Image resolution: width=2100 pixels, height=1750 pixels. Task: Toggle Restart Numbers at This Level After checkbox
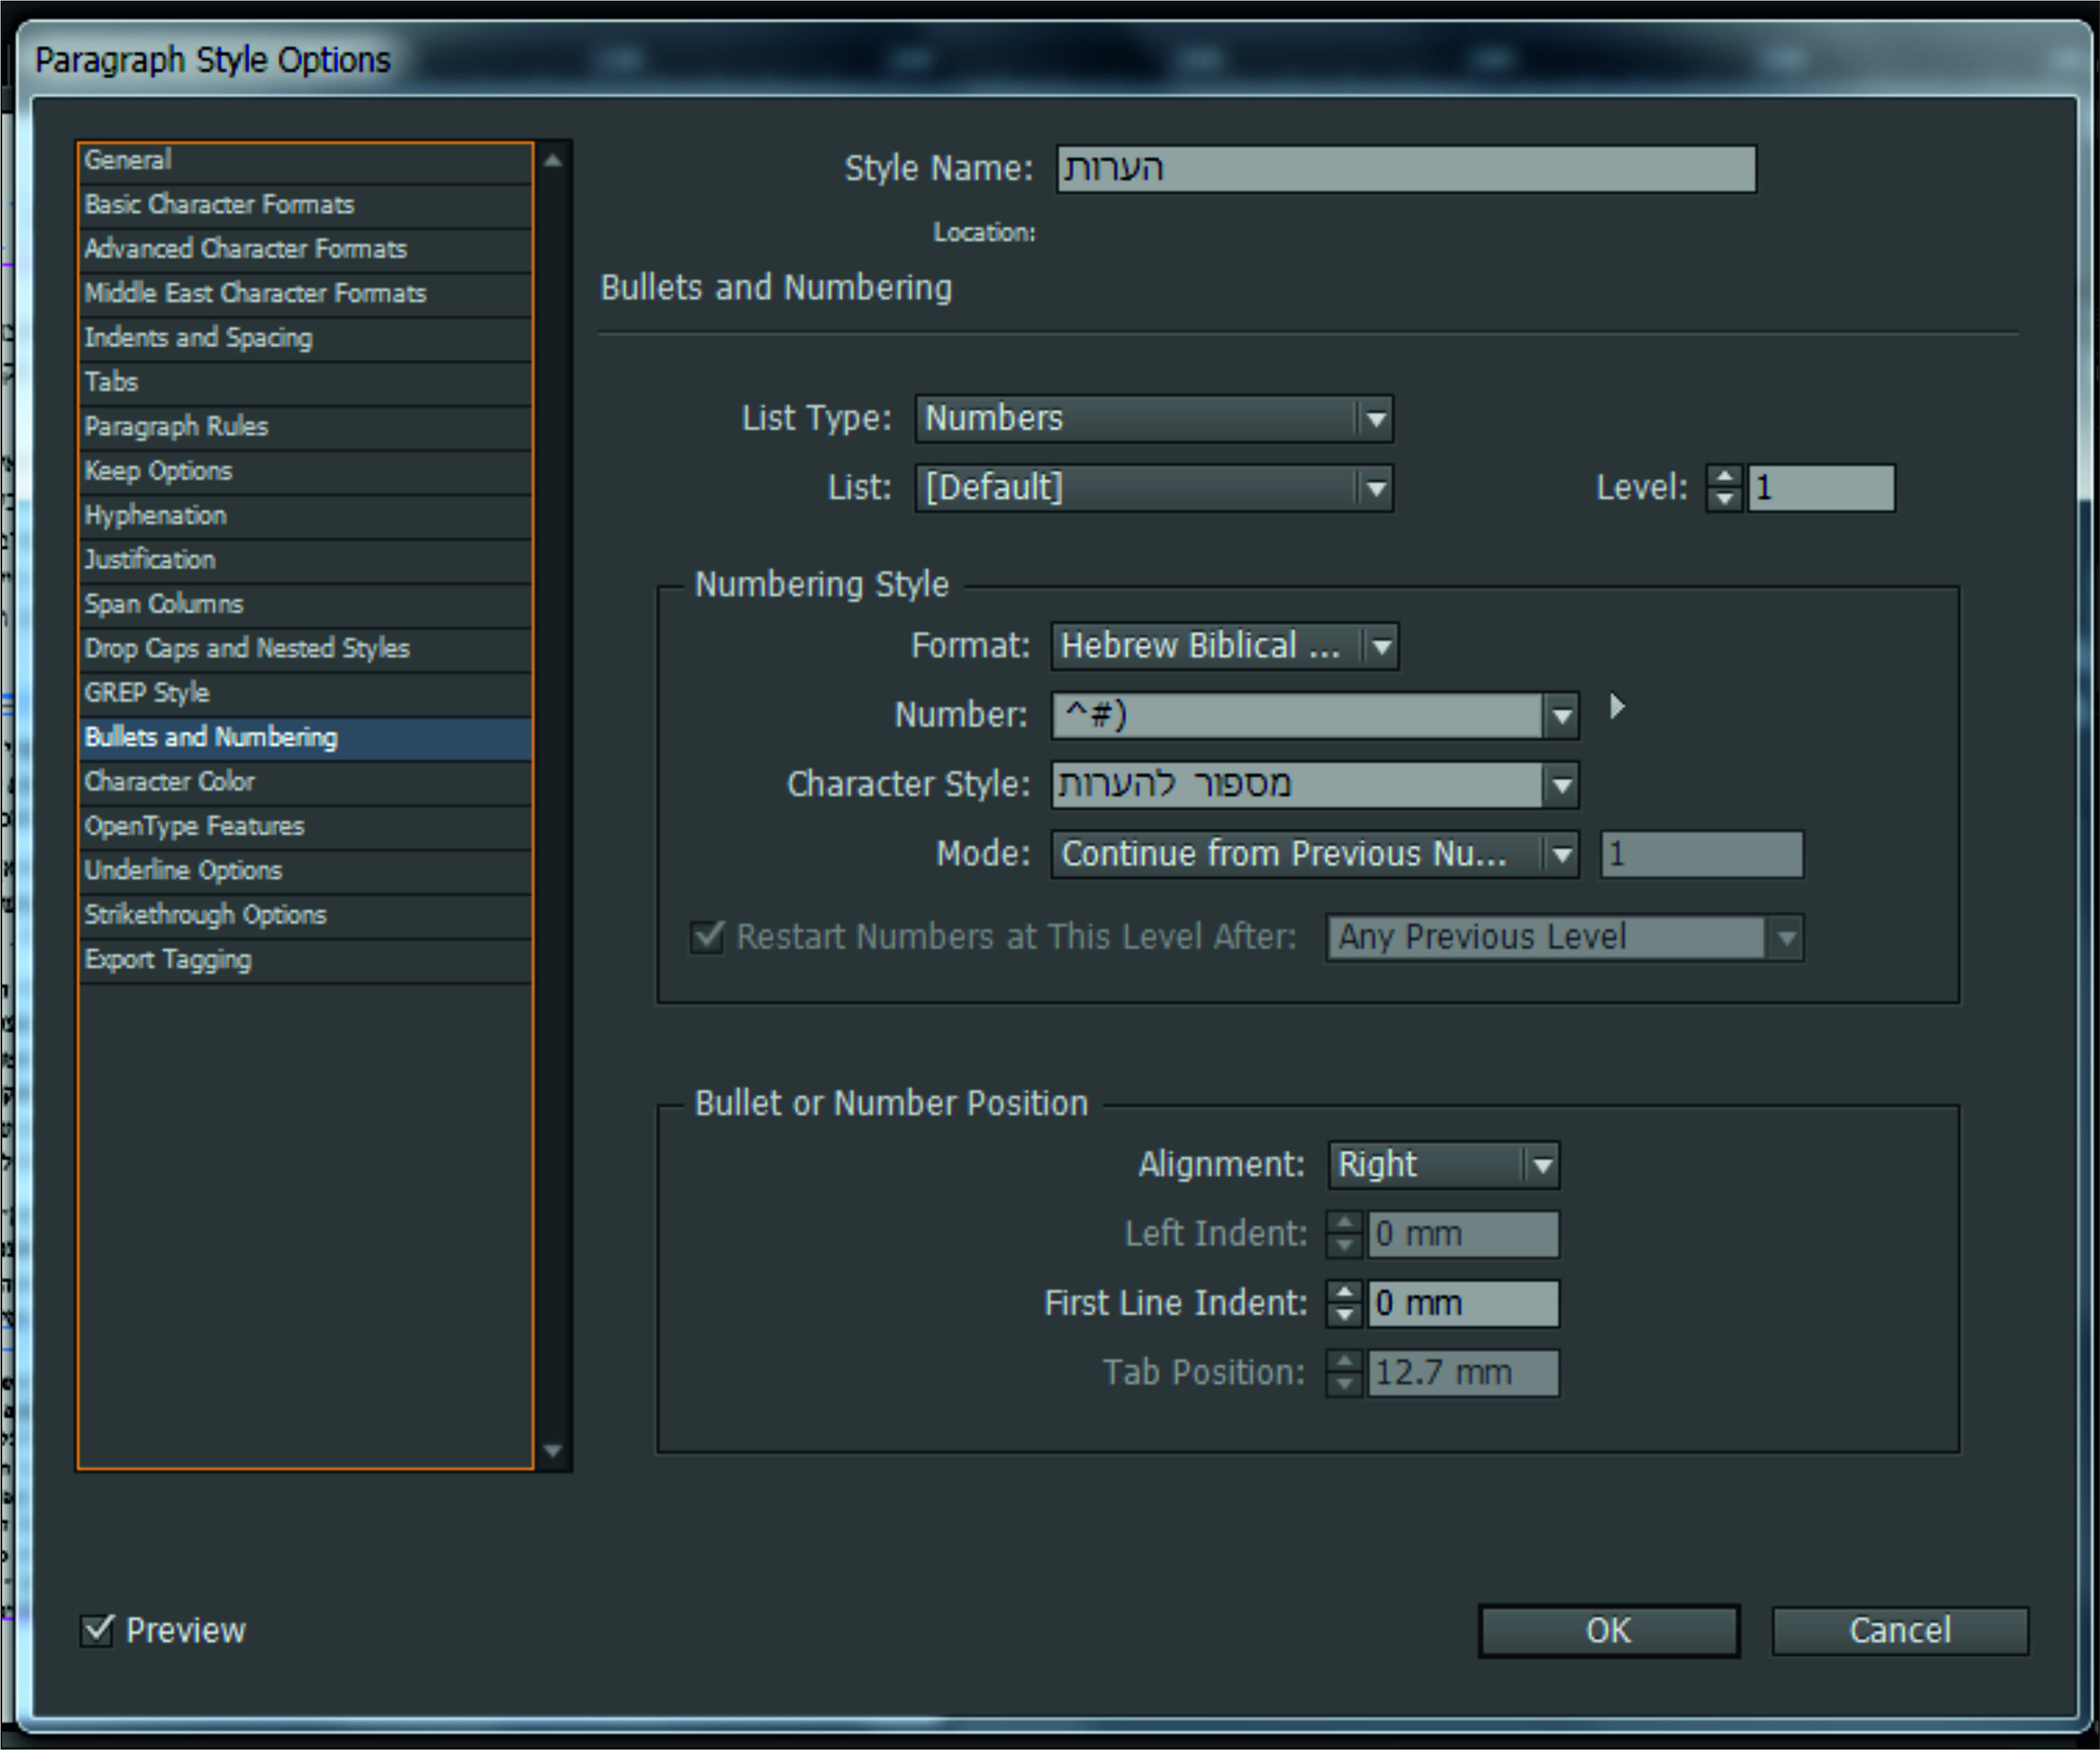tap(707, 937)
